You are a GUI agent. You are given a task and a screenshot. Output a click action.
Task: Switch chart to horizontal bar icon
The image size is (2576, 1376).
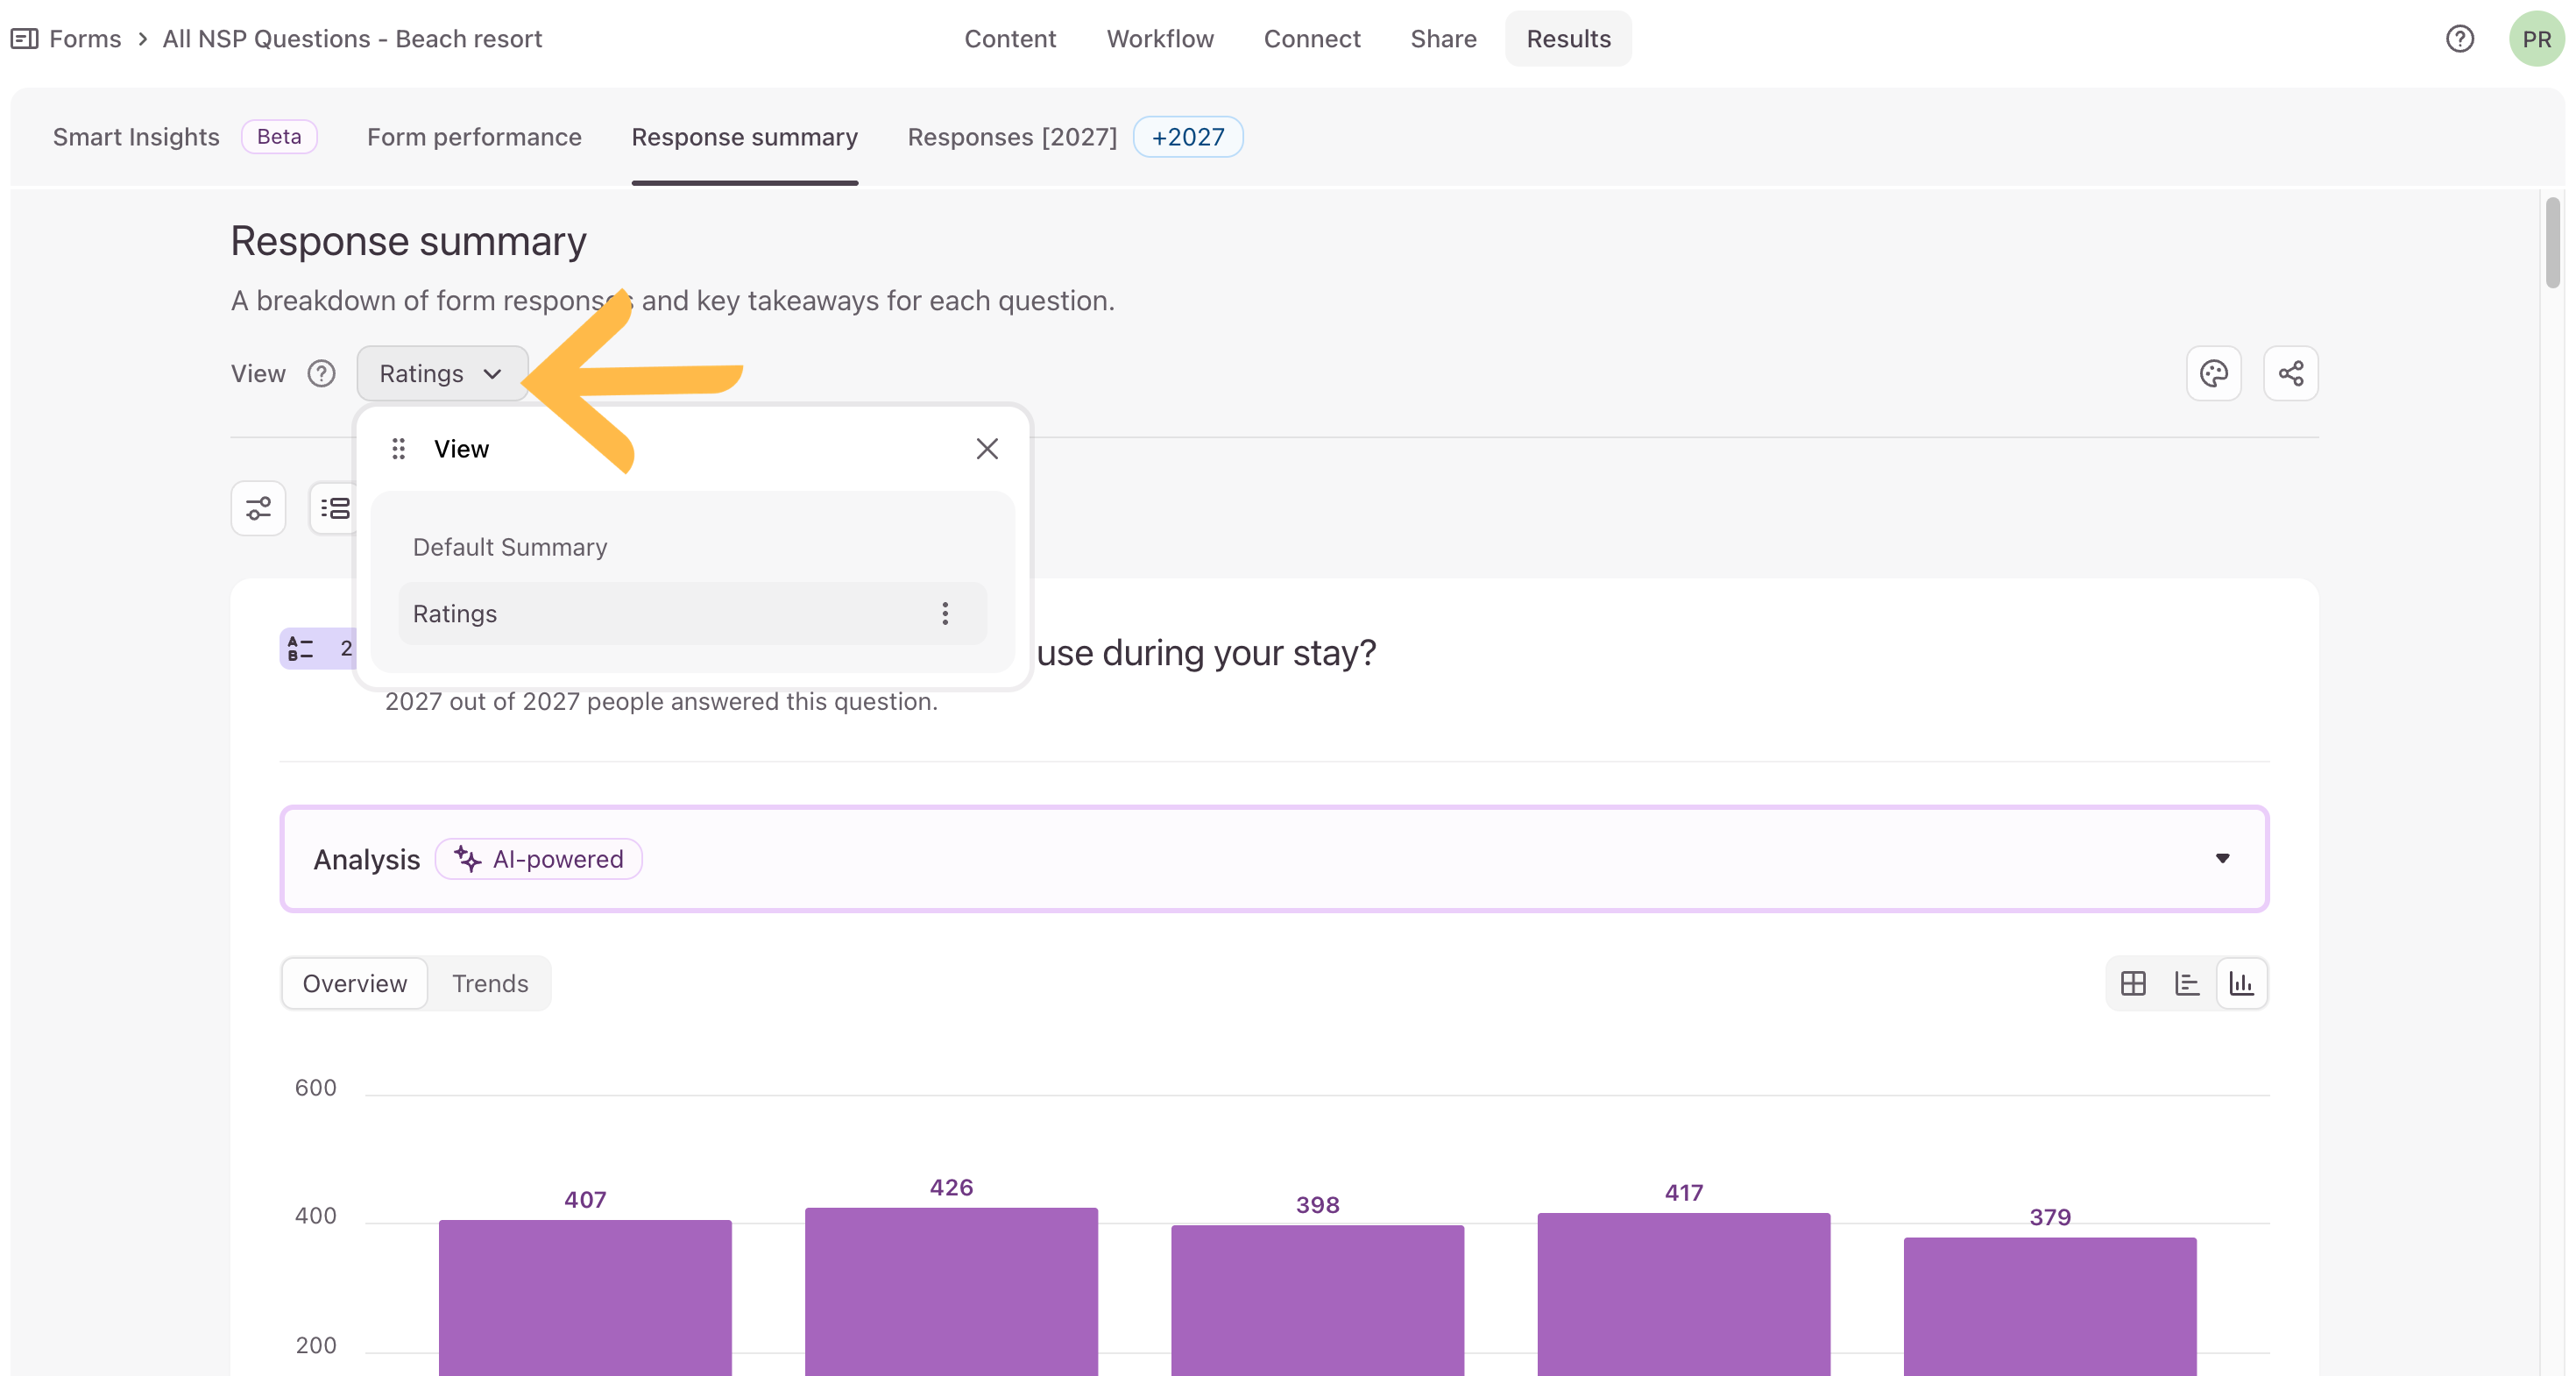point(2187,984)
